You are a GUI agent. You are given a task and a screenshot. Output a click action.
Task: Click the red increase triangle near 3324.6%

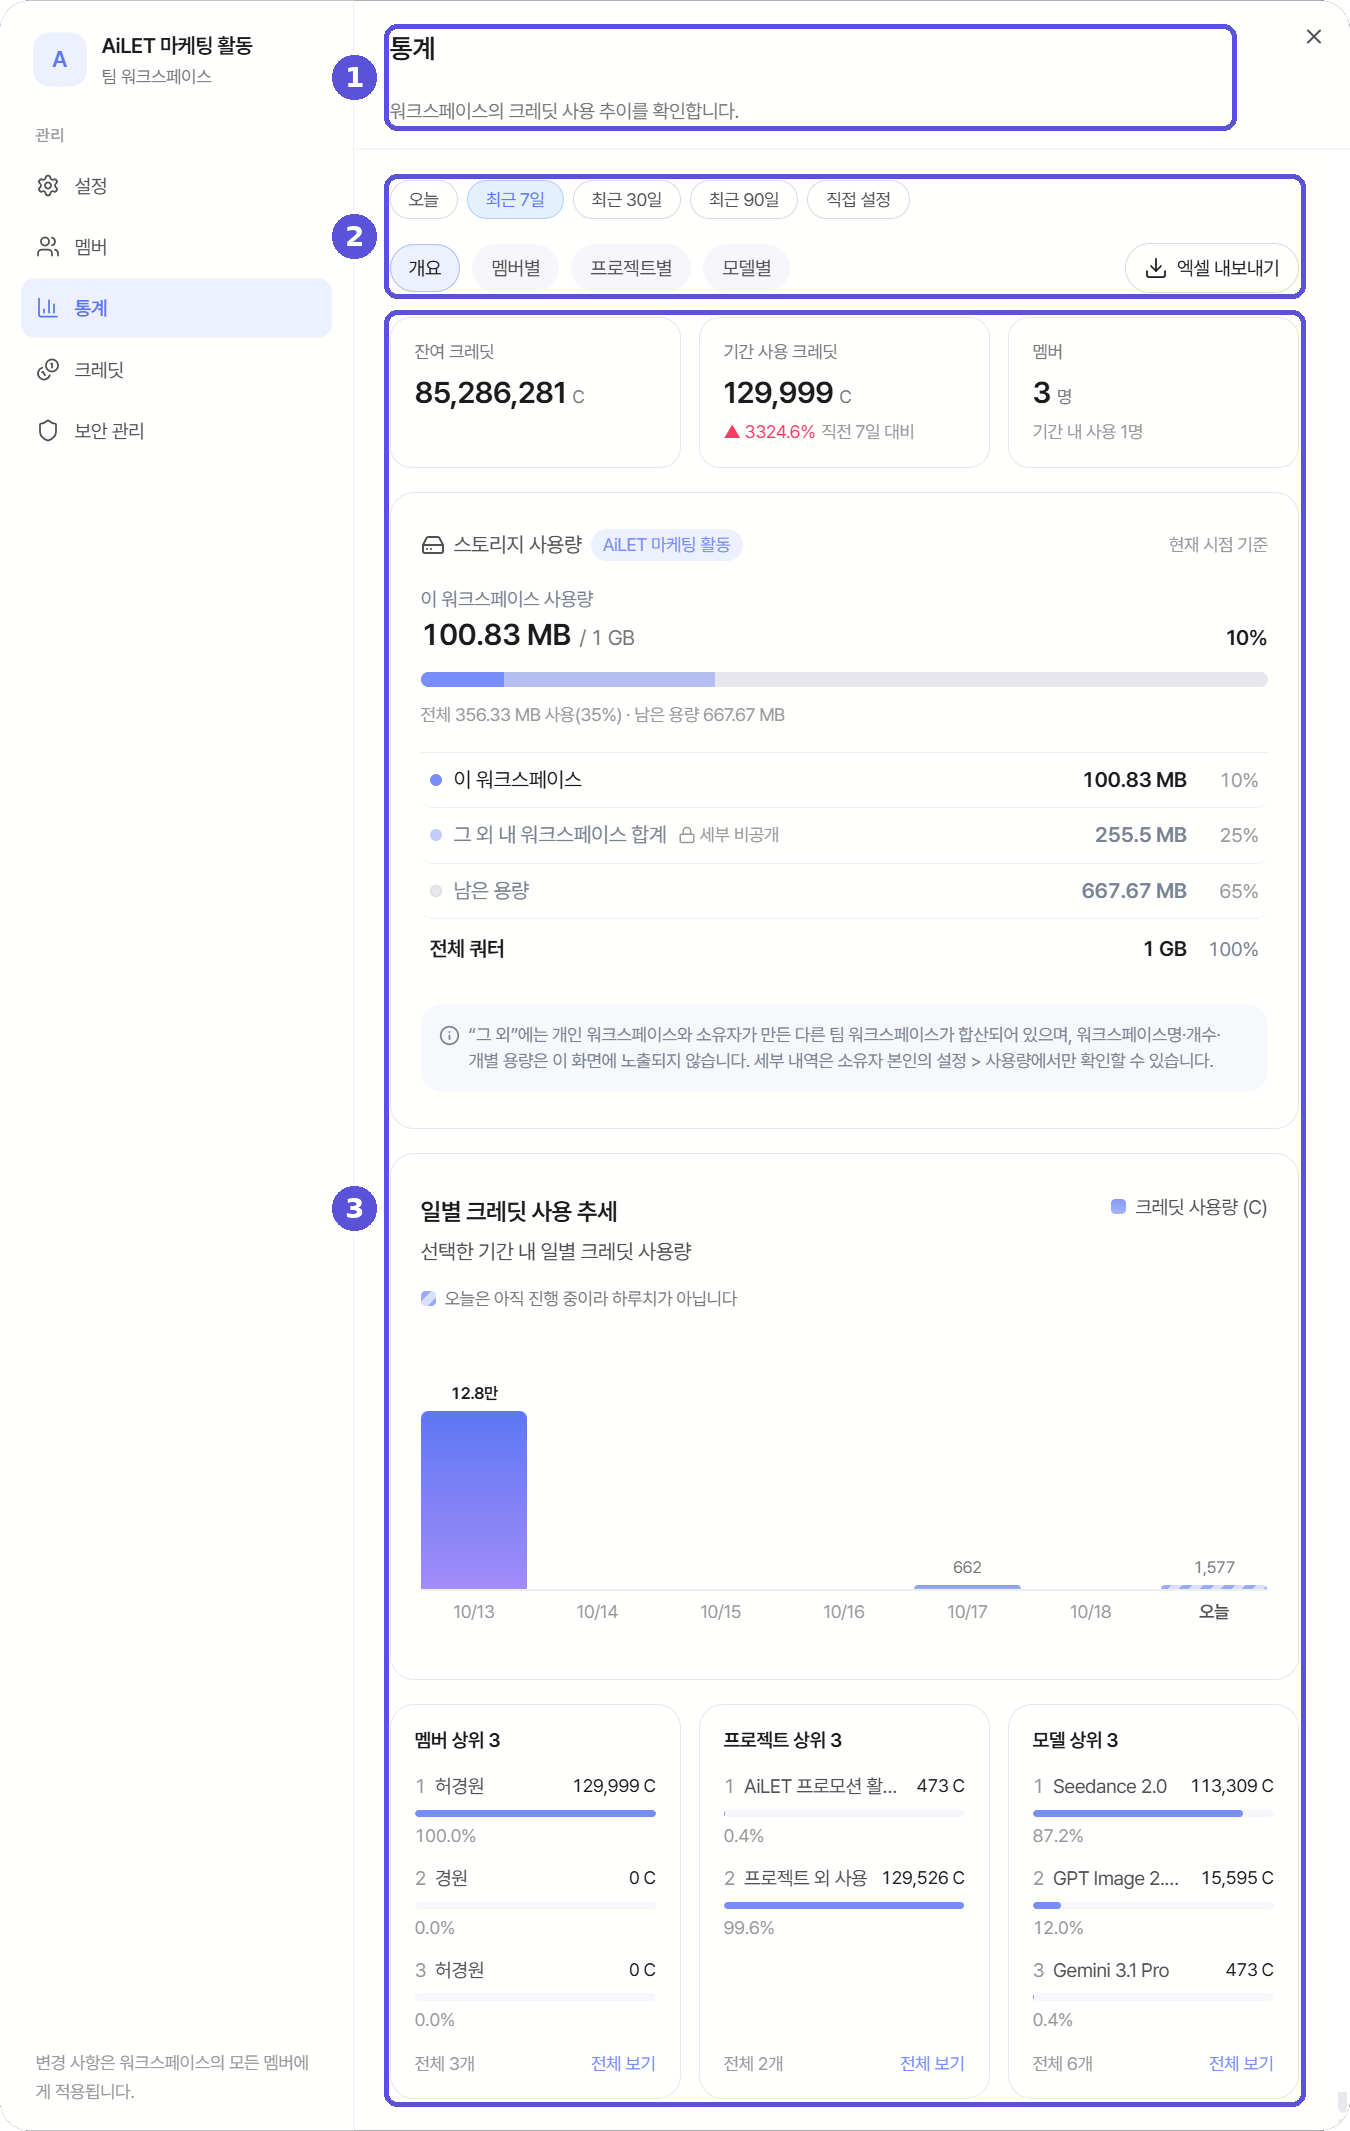pyautogui.click(x=732, y=432)
